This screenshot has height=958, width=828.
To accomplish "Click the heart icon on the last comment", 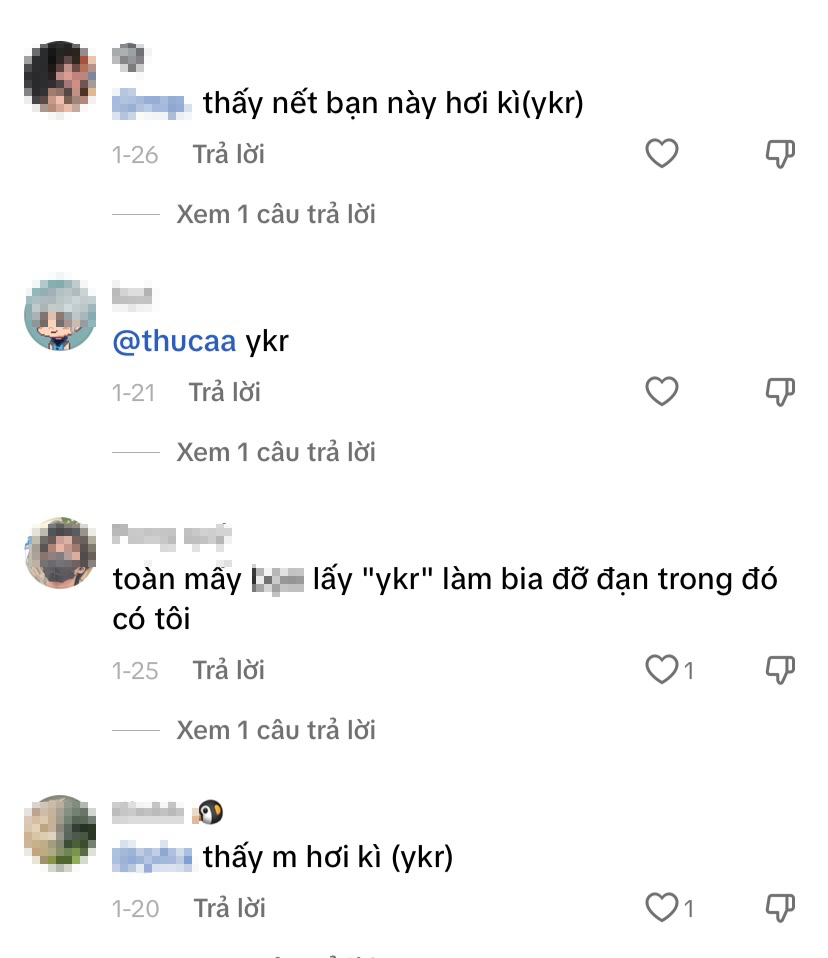I will 664,907.
